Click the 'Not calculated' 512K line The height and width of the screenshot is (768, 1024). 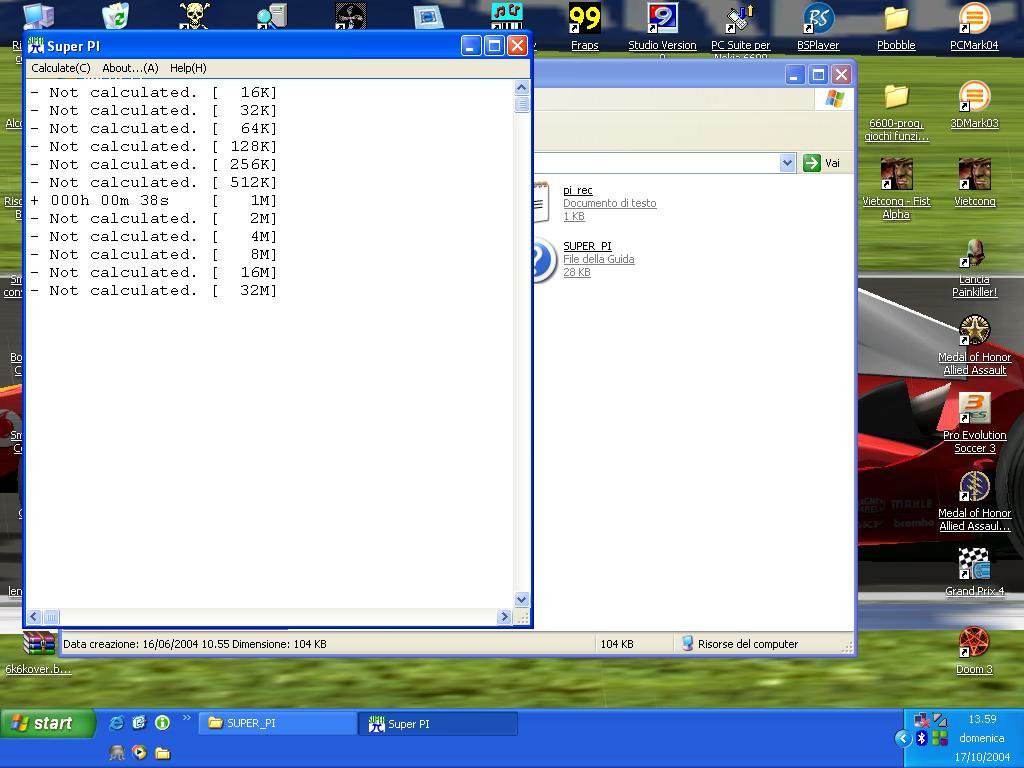click(x=153, y=183)
